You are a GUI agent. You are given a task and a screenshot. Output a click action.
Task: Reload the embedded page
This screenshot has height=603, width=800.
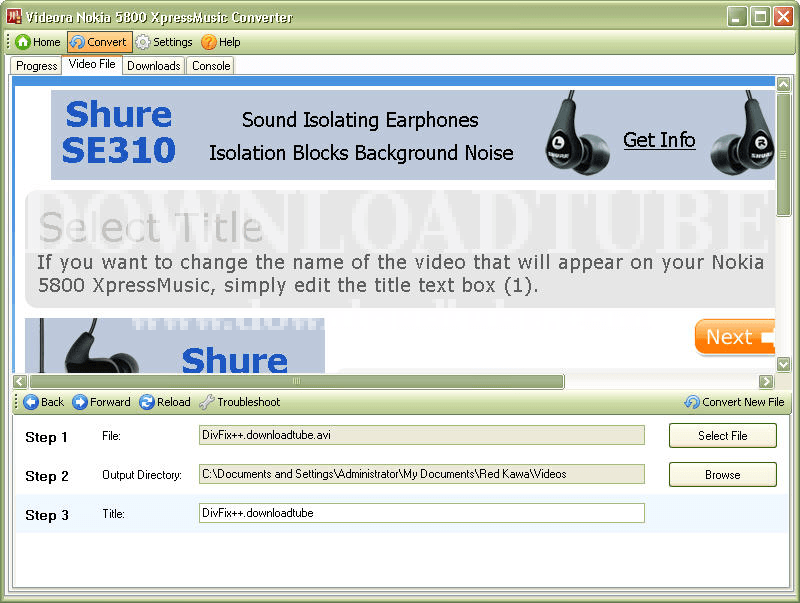tap(165, 402)
